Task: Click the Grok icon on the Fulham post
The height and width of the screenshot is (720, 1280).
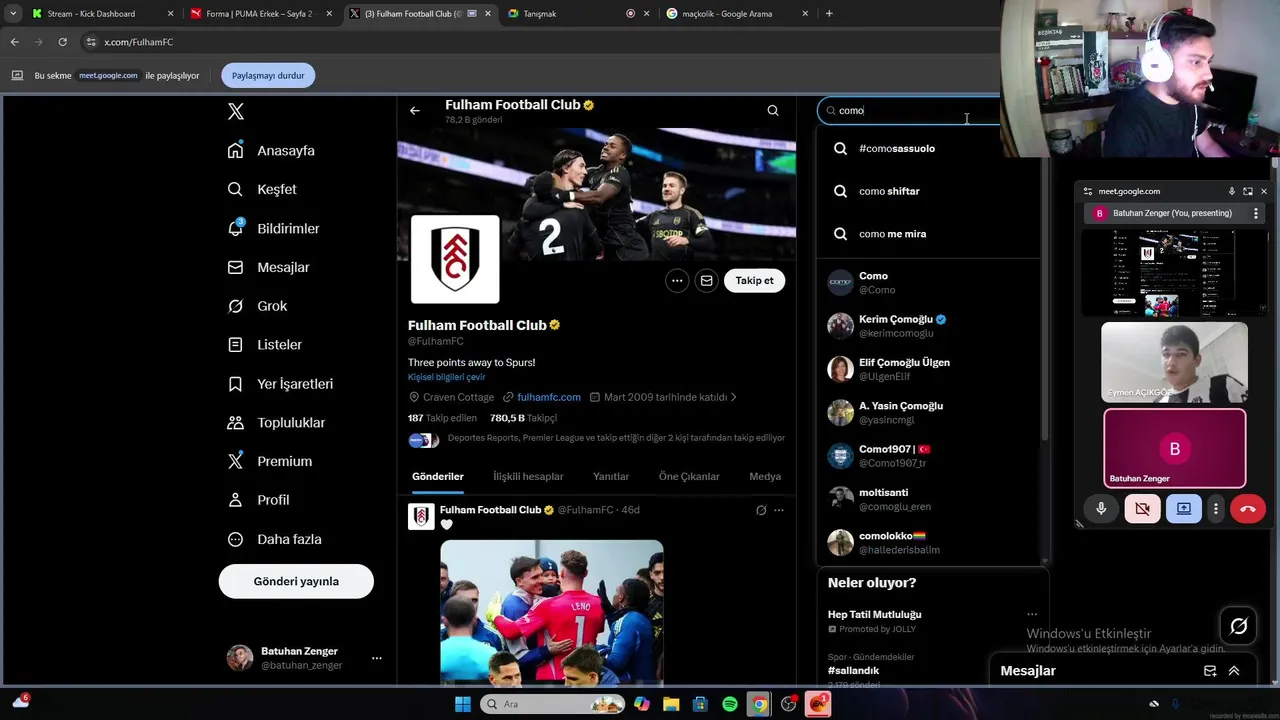Action: click(761, 510)
